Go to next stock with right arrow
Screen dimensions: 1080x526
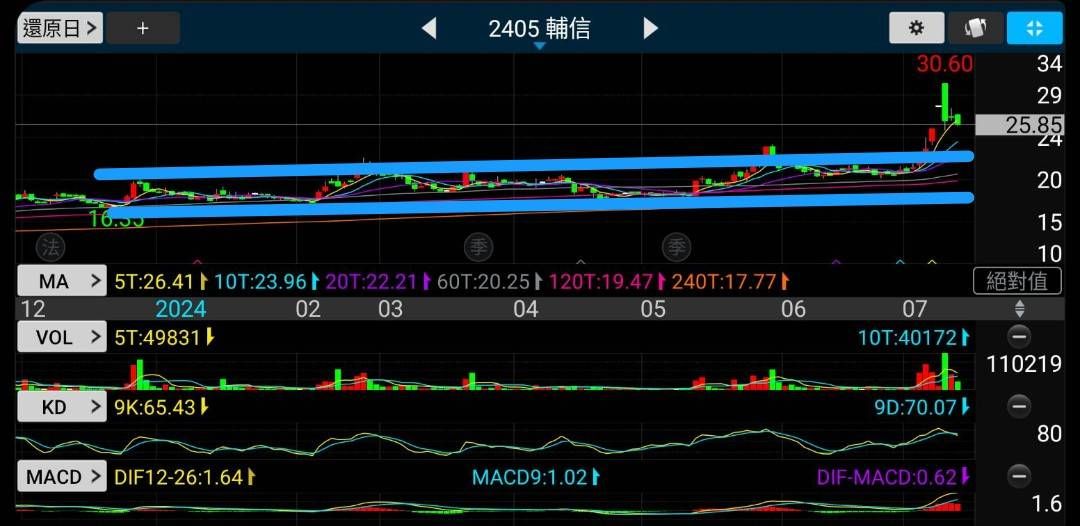651,29
